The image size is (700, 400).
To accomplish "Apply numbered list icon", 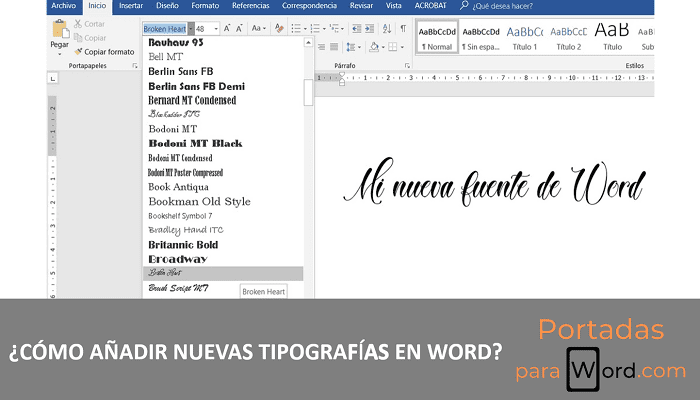I will click(x=315, y=29).
